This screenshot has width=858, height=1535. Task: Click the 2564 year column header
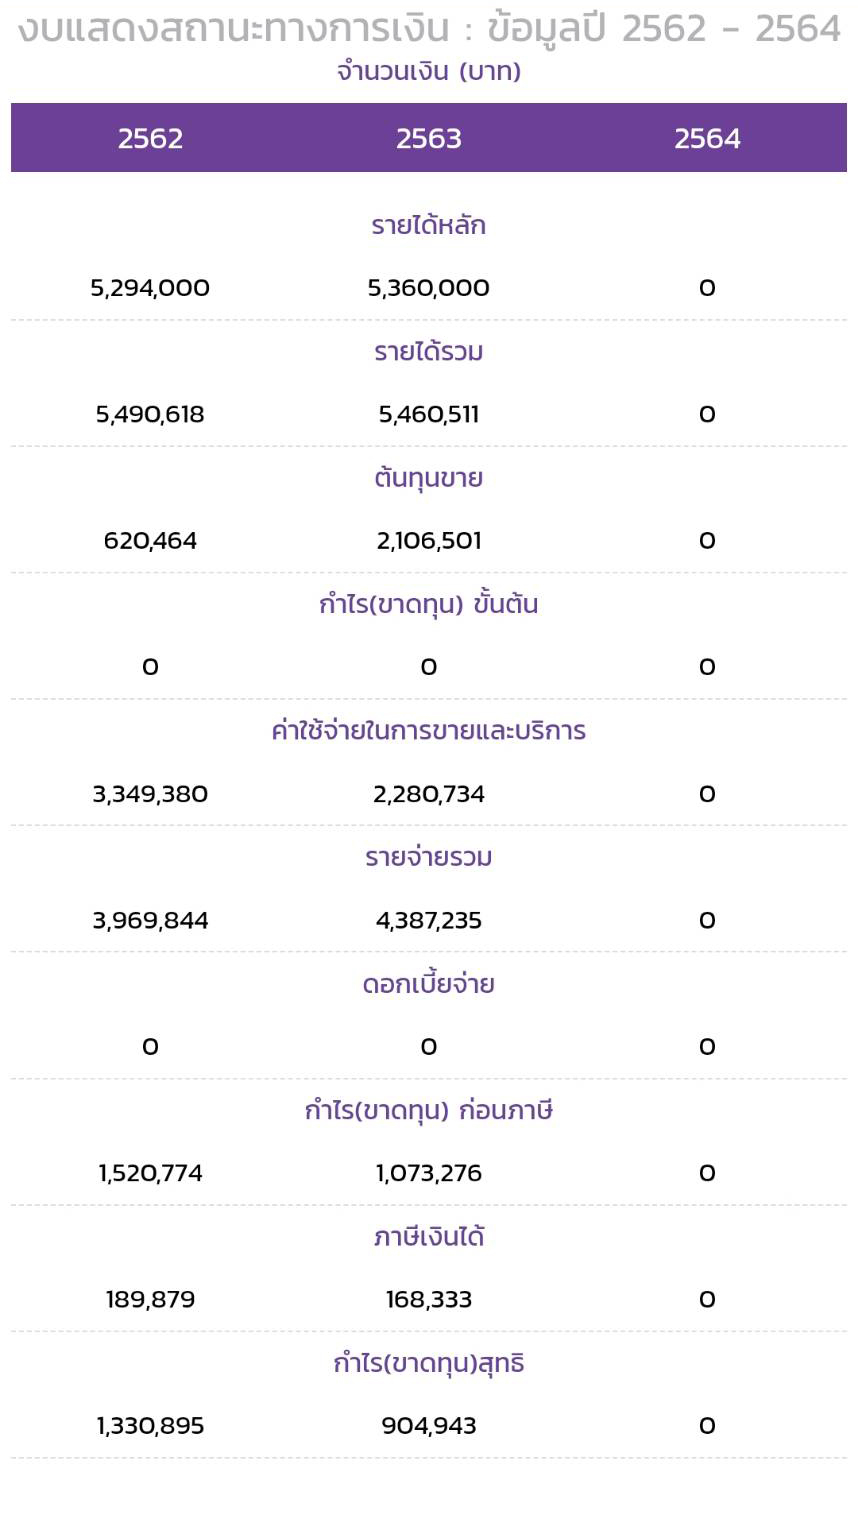(x=707, y=138)
